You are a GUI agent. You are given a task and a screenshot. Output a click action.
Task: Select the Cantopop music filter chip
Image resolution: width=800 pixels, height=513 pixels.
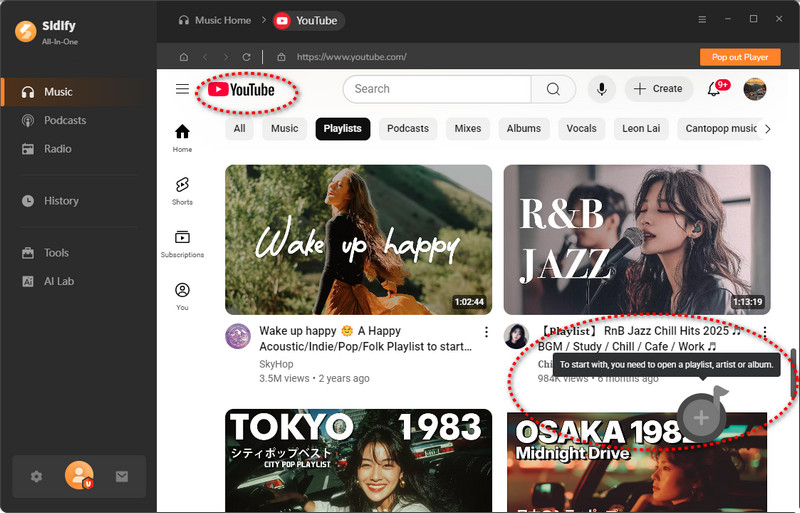point(719,129)
